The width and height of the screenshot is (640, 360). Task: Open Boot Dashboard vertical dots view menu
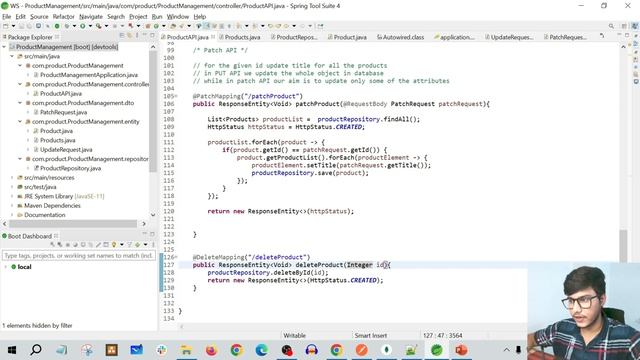[x=153, y=244]
